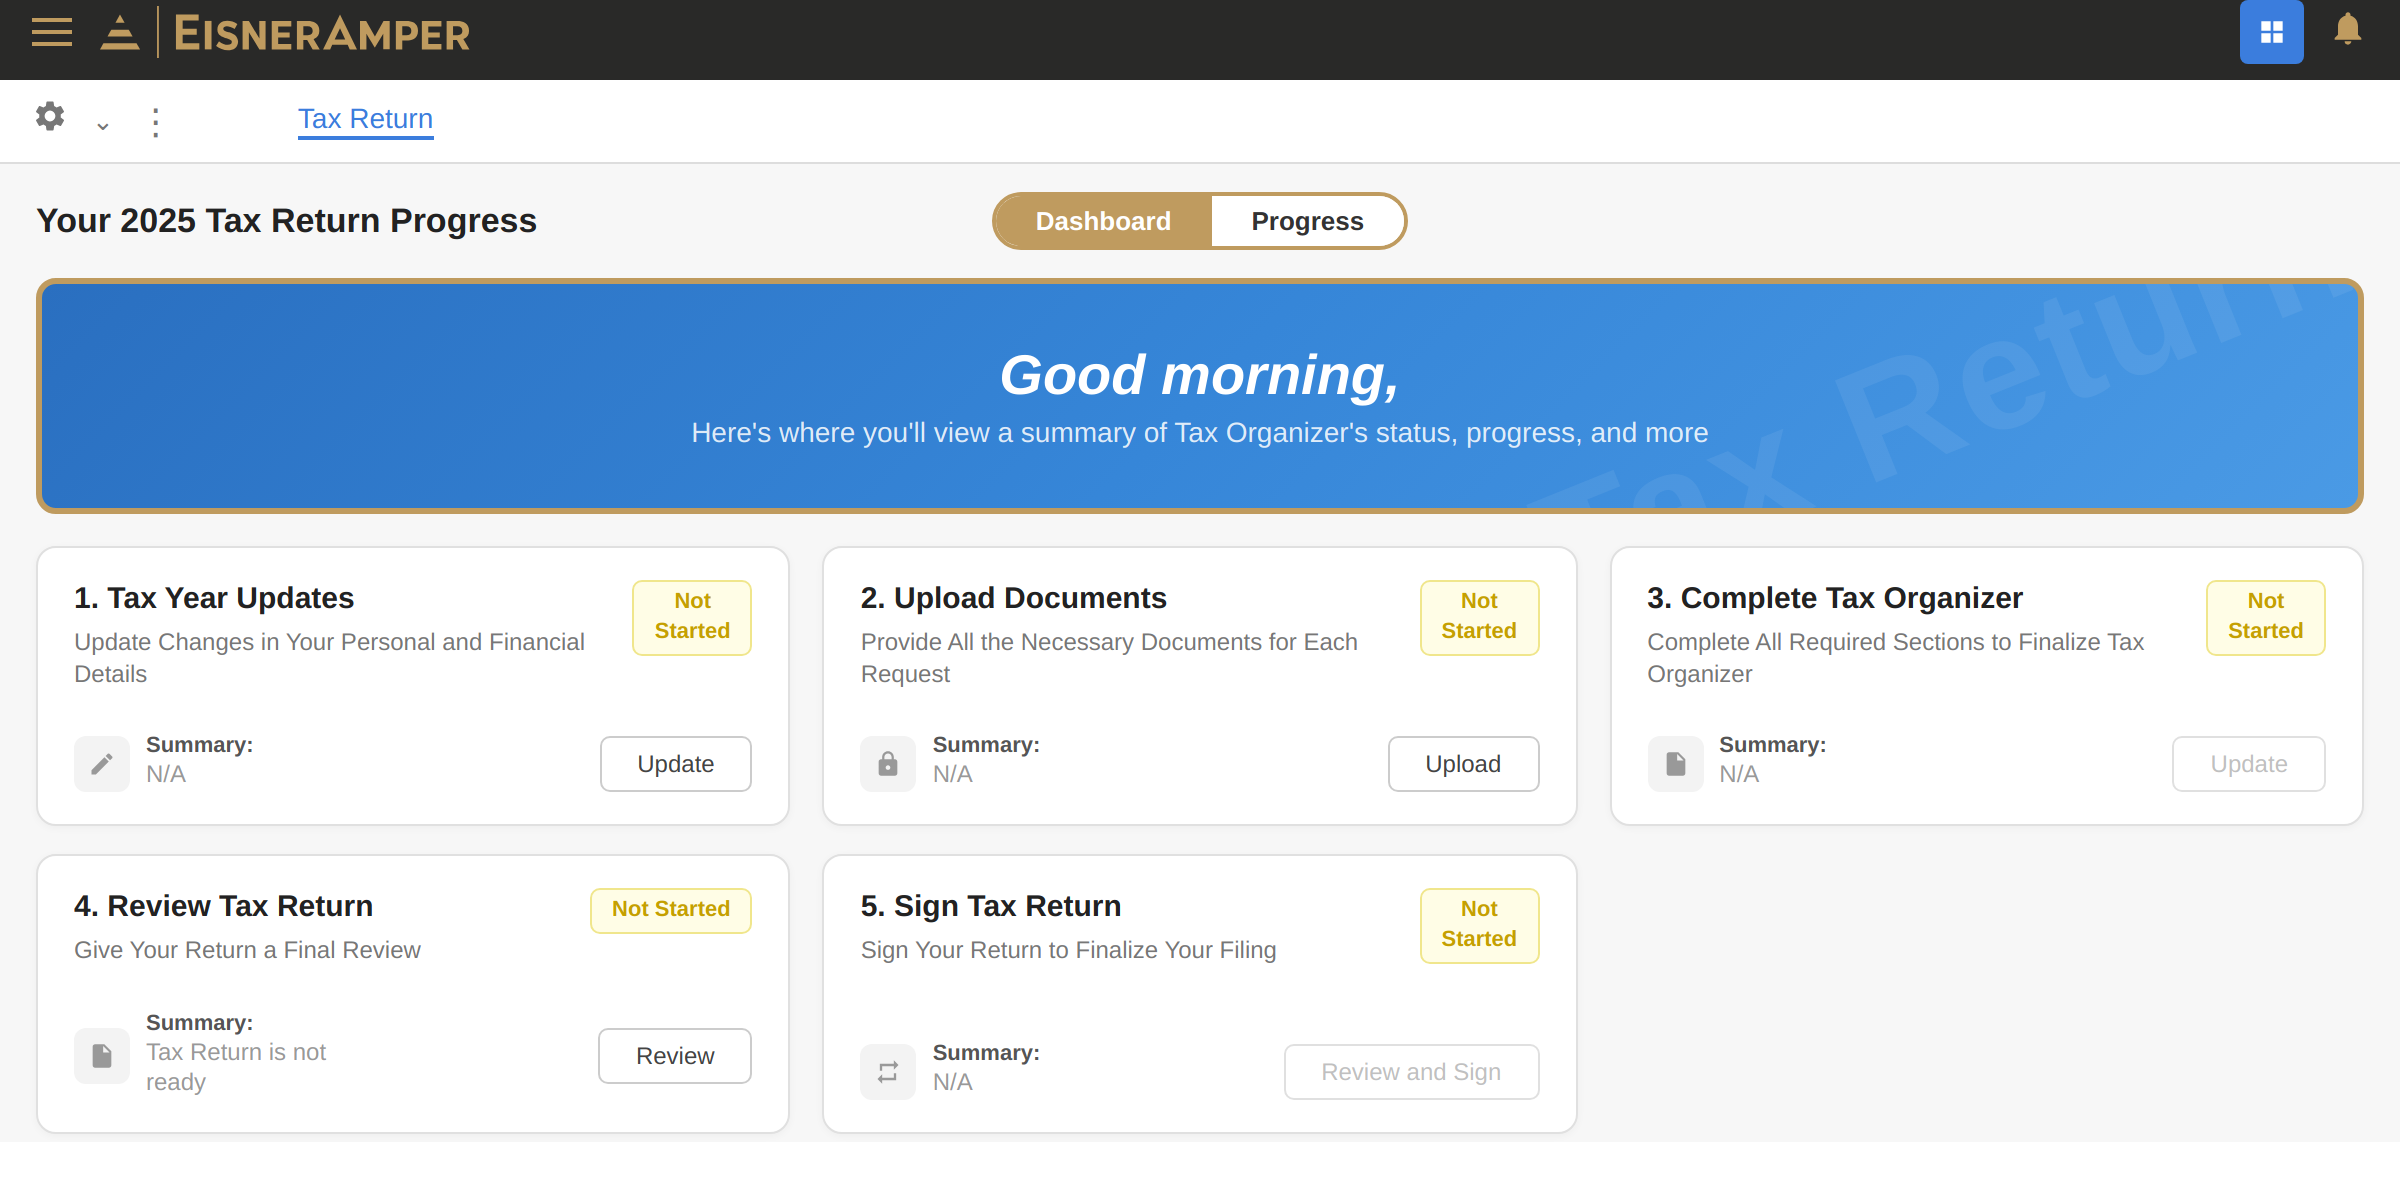Select the Tax Return tab
Image resolution: width=2400 pixels, height=1182 pixels.
[x=365, y=118]
